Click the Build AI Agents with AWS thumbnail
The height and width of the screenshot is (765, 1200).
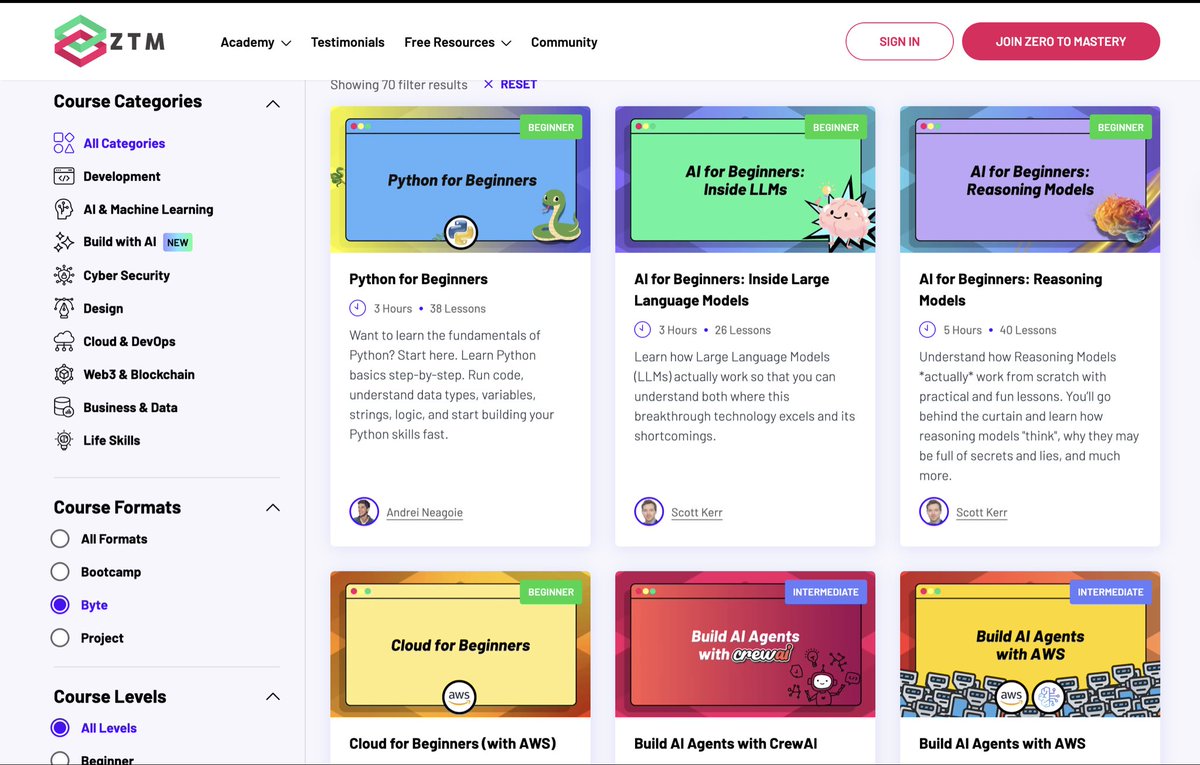1030,645
